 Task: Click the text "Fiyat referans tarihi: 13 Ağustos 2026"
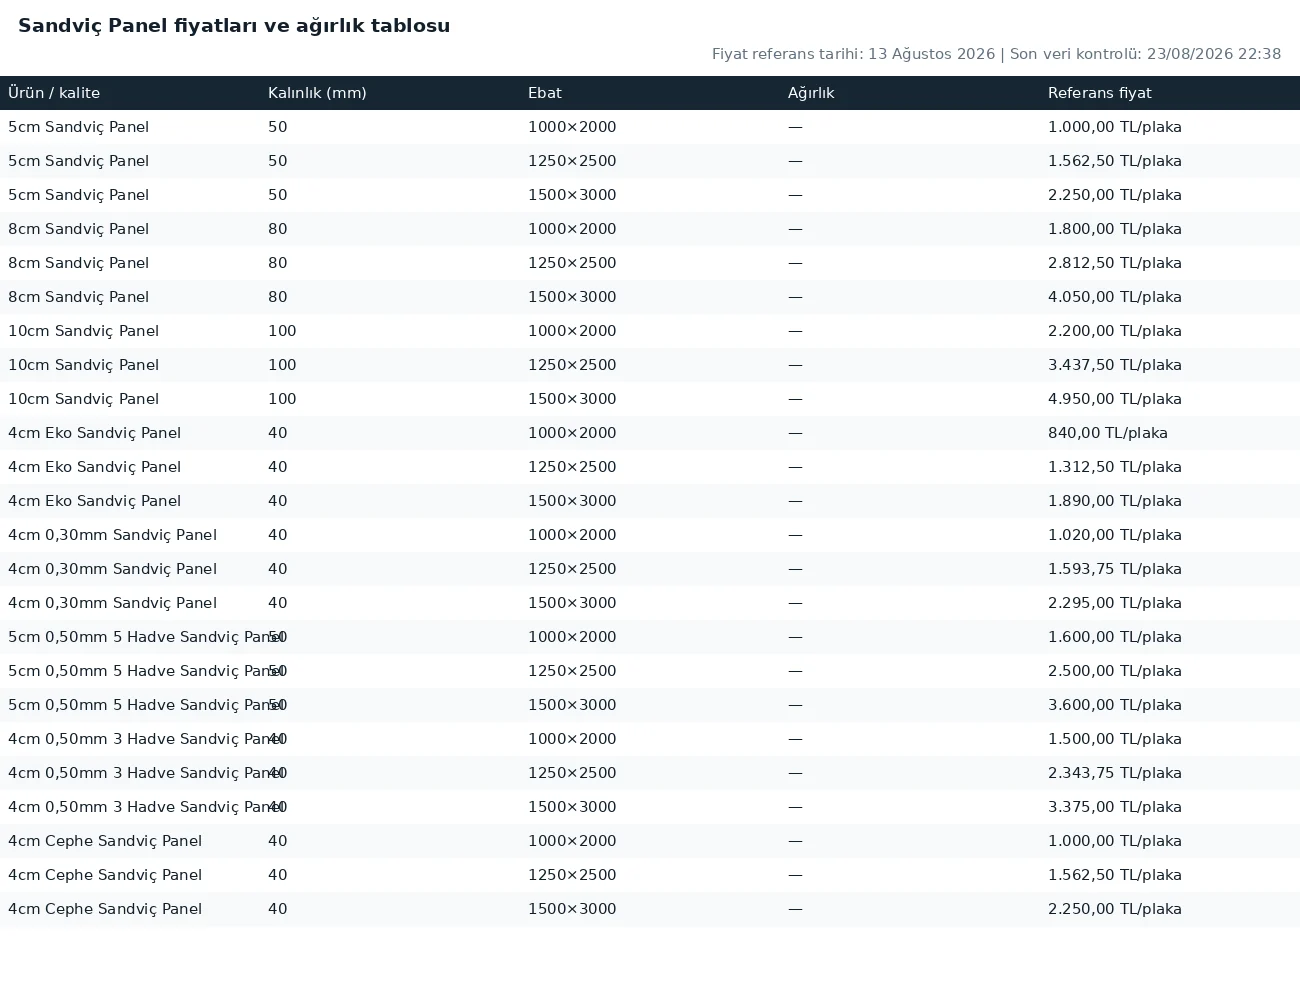click(853, 54)
